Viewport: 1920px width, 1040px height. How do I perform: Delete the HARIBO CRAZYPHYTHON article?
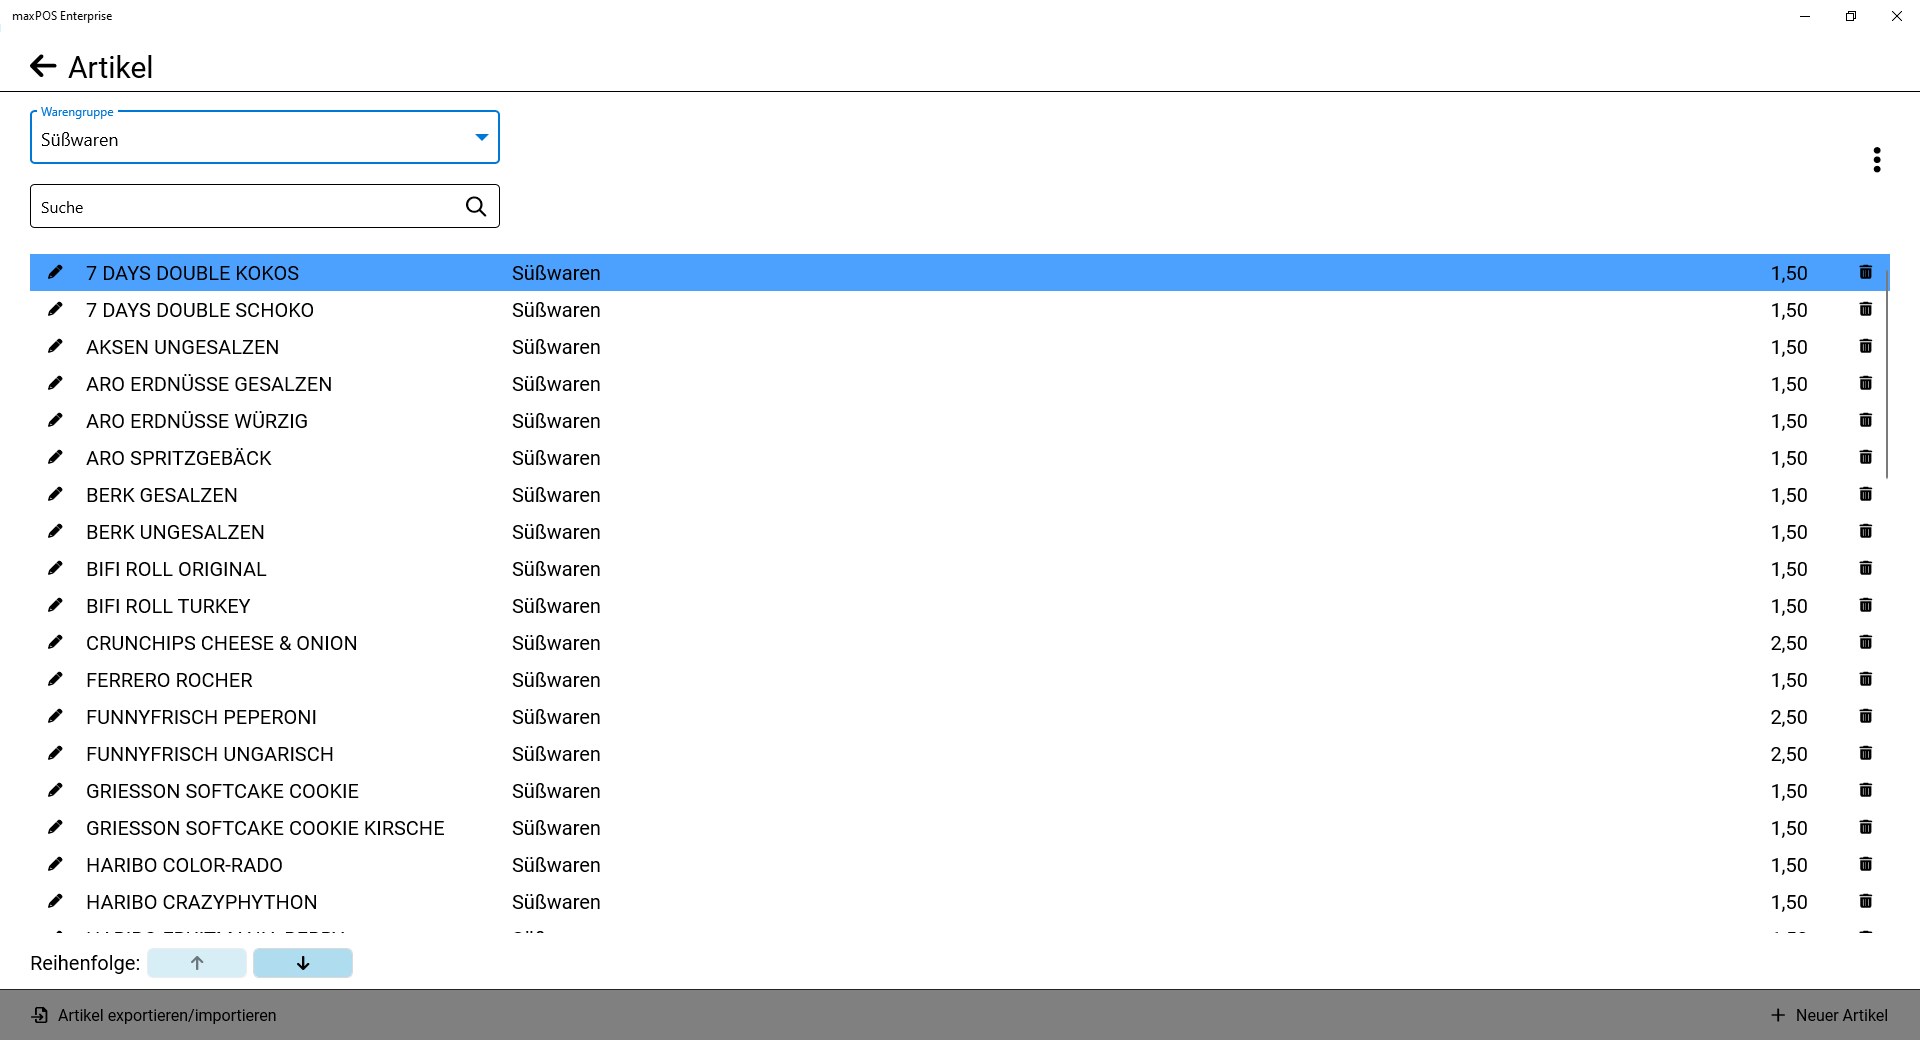(x=1865, y=901)
